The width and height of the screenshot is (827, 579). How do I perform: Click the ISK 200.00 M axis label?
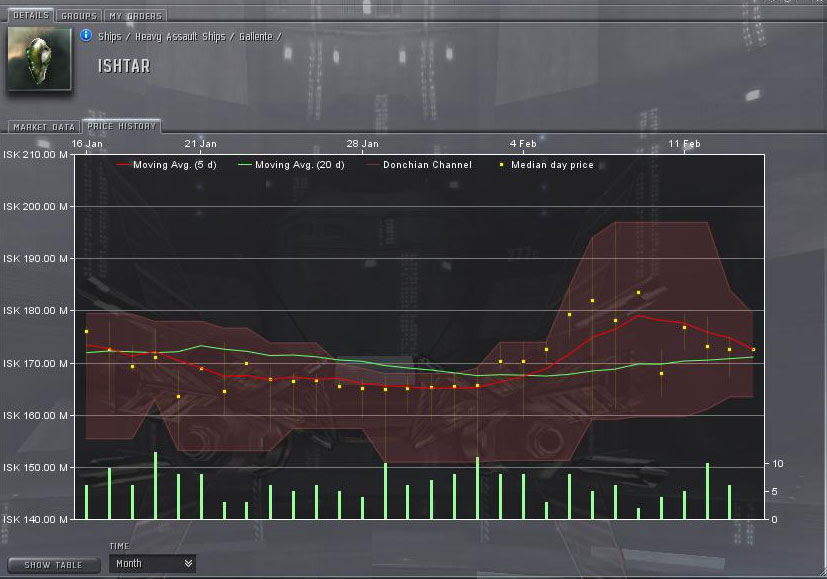click(35, 207)
